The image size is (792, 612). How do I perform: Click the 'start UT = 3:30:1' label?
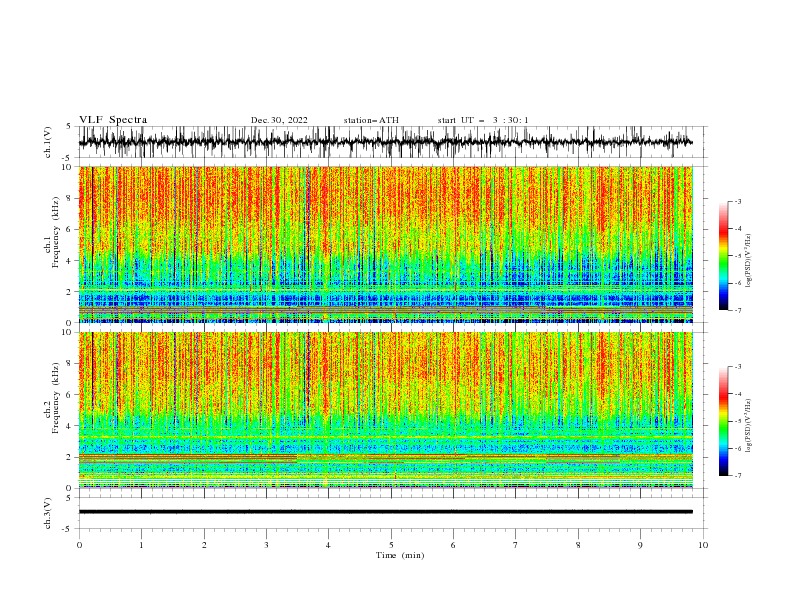483,120
